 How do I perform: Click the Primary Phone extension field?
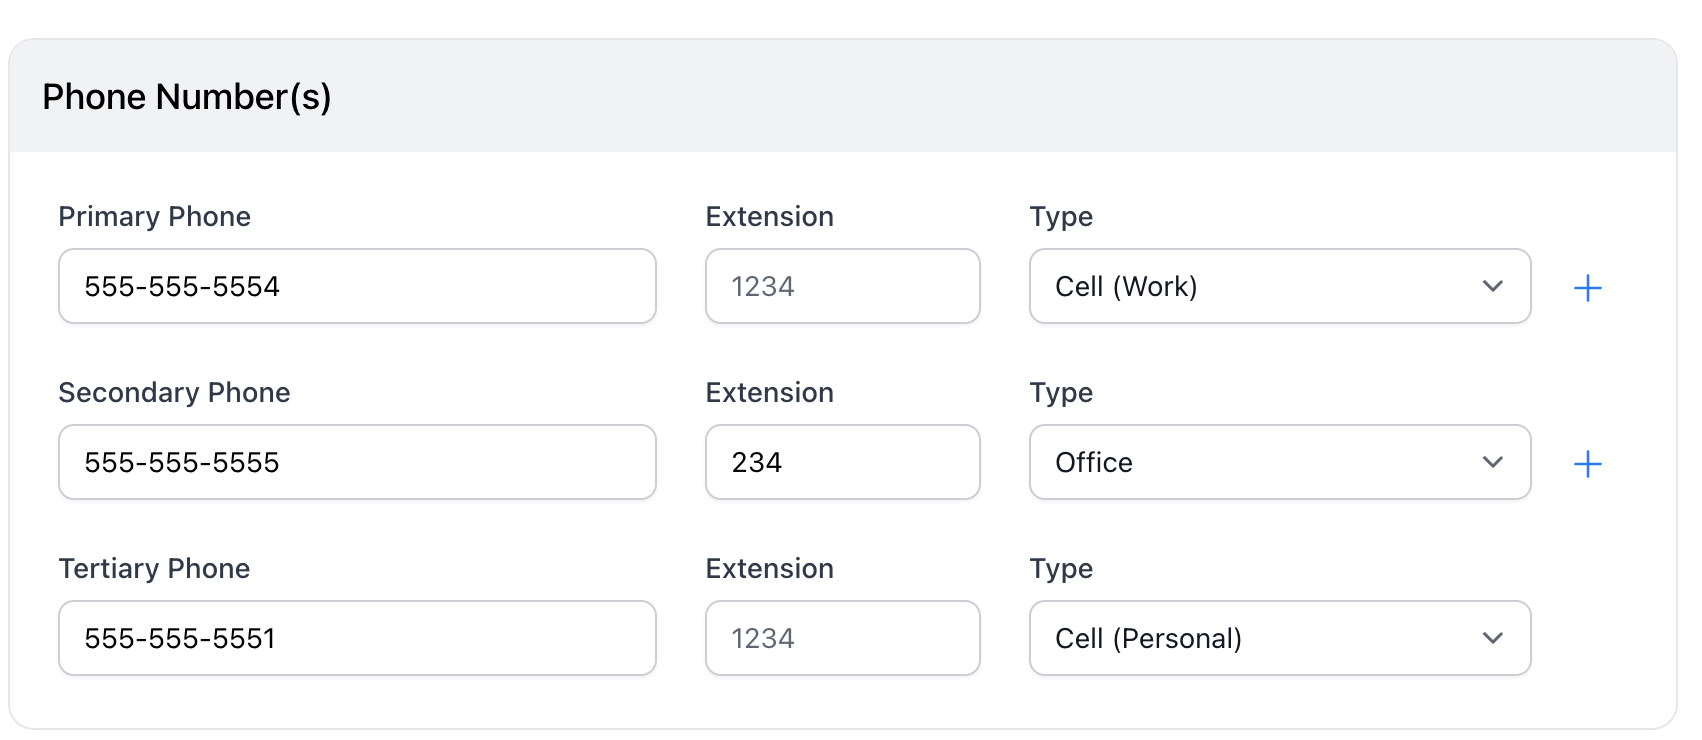[x=842, y=287]
